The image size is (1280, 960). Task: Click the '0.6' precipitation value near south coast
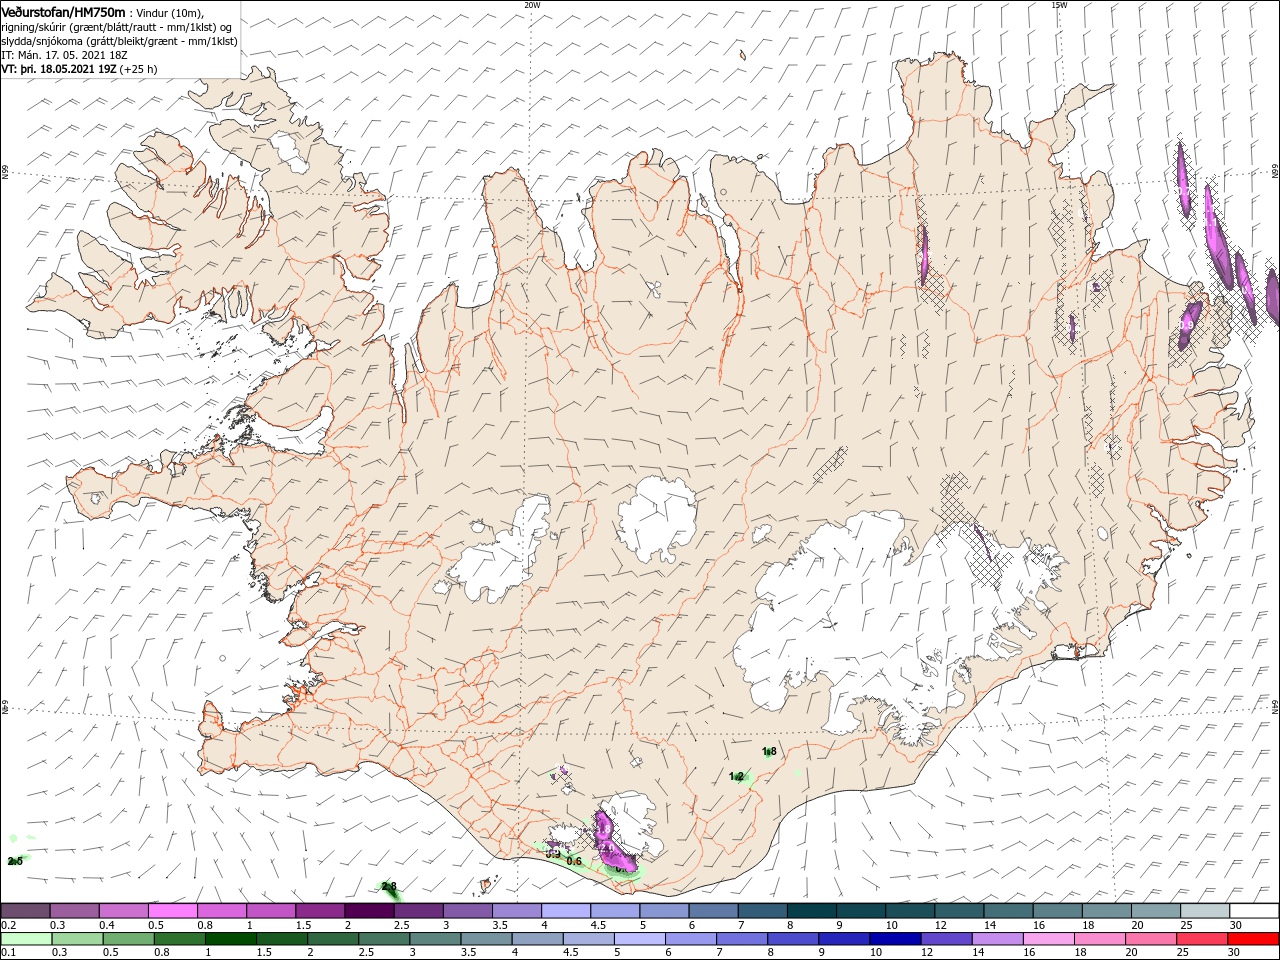574,861
